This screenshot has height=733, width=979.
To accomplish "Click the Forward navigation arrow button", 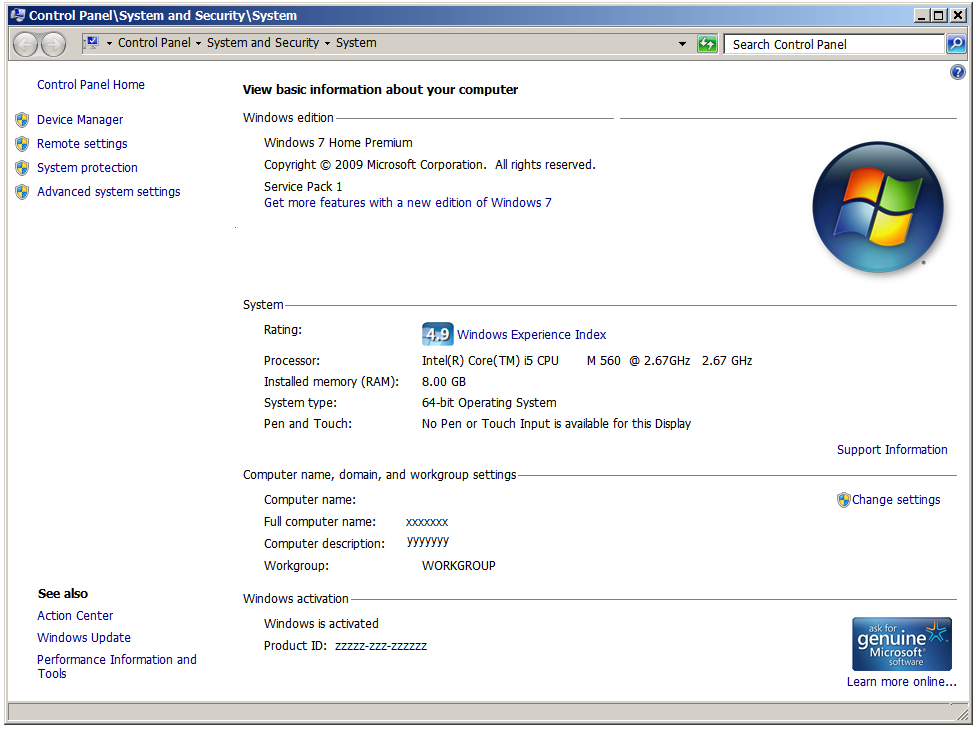I will point(53,44).
